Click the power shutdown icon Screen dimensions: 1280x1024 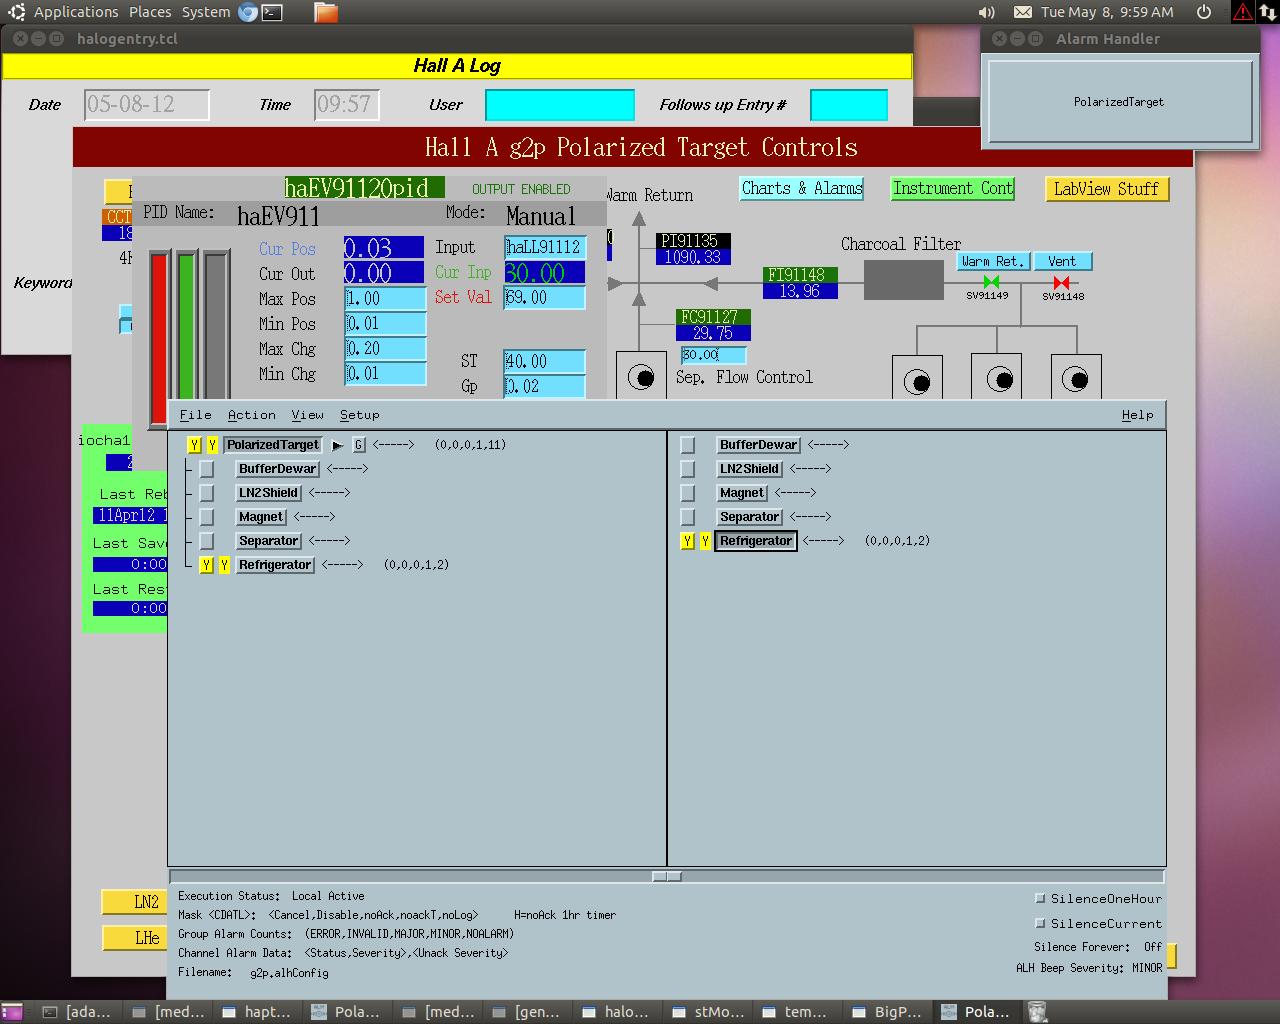pos(1204,12)
